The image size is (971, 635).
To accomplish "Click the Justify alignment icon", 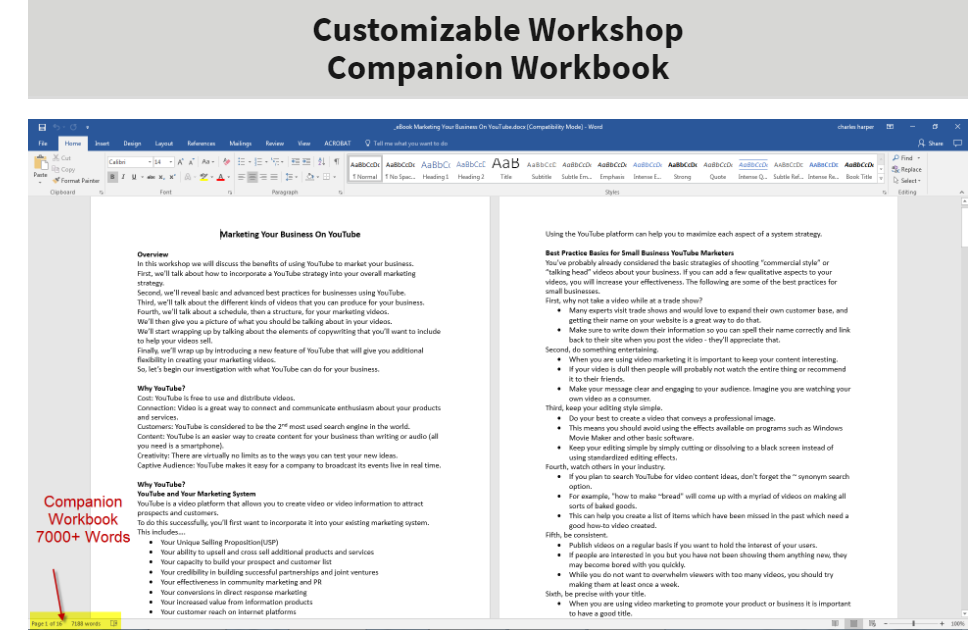I will (x=274, y=177).
